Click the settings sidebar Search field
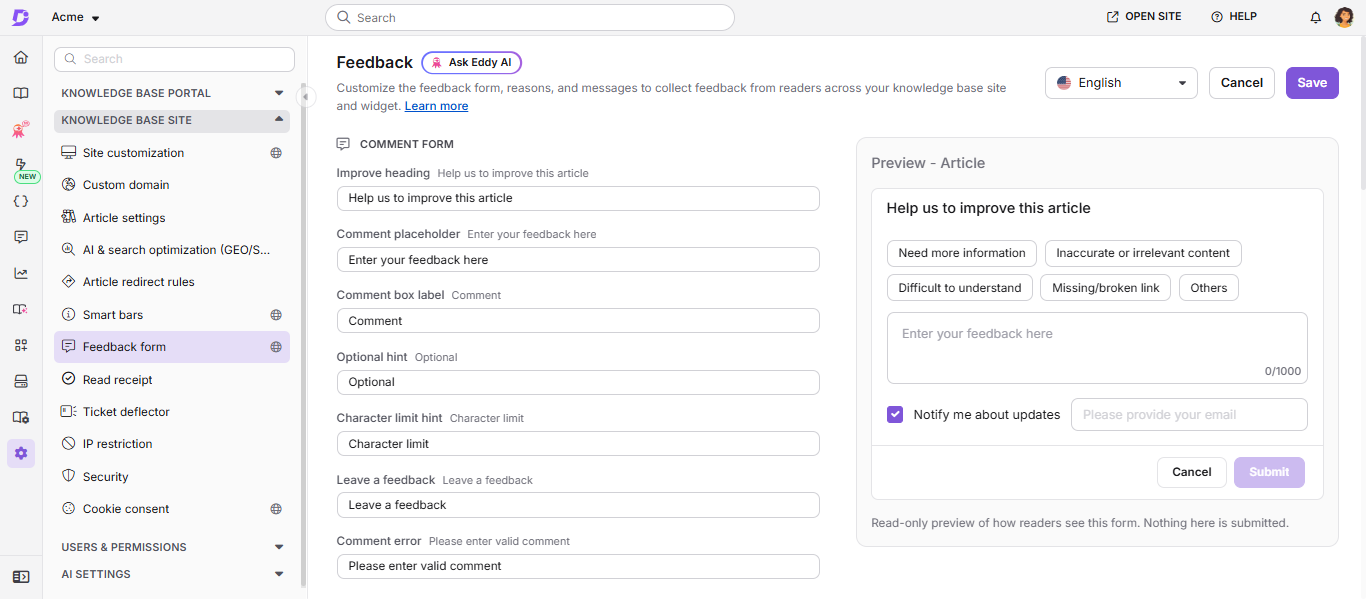The width and height of the screenshot is (1366, 599). tap(174, 59)
